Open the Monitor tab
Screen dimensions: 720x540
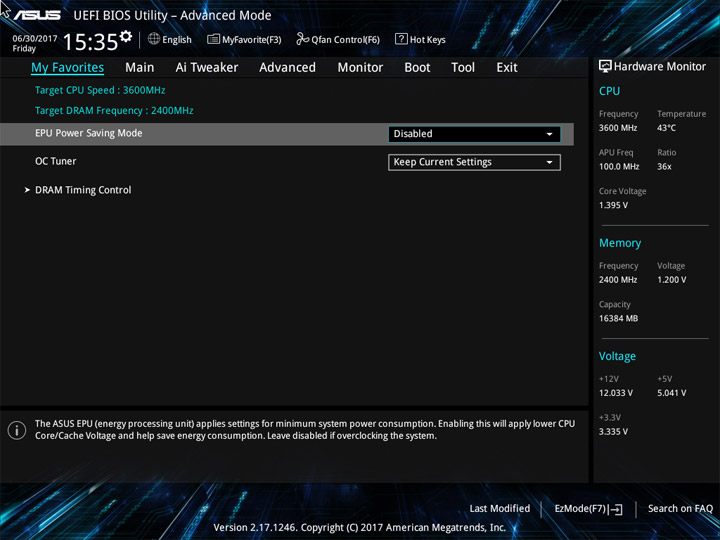coord(360,68)
